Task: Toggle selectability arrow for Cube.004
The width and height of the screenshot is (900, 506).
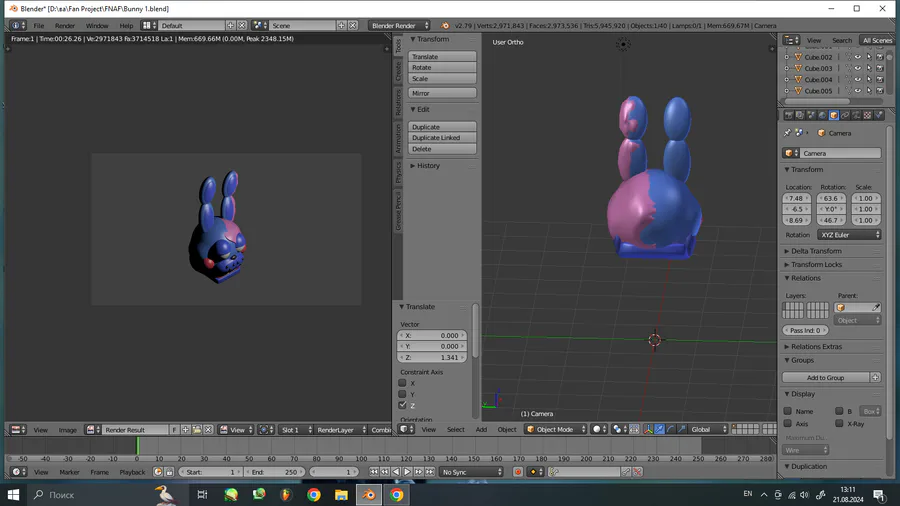Action: tap(868, 79)
